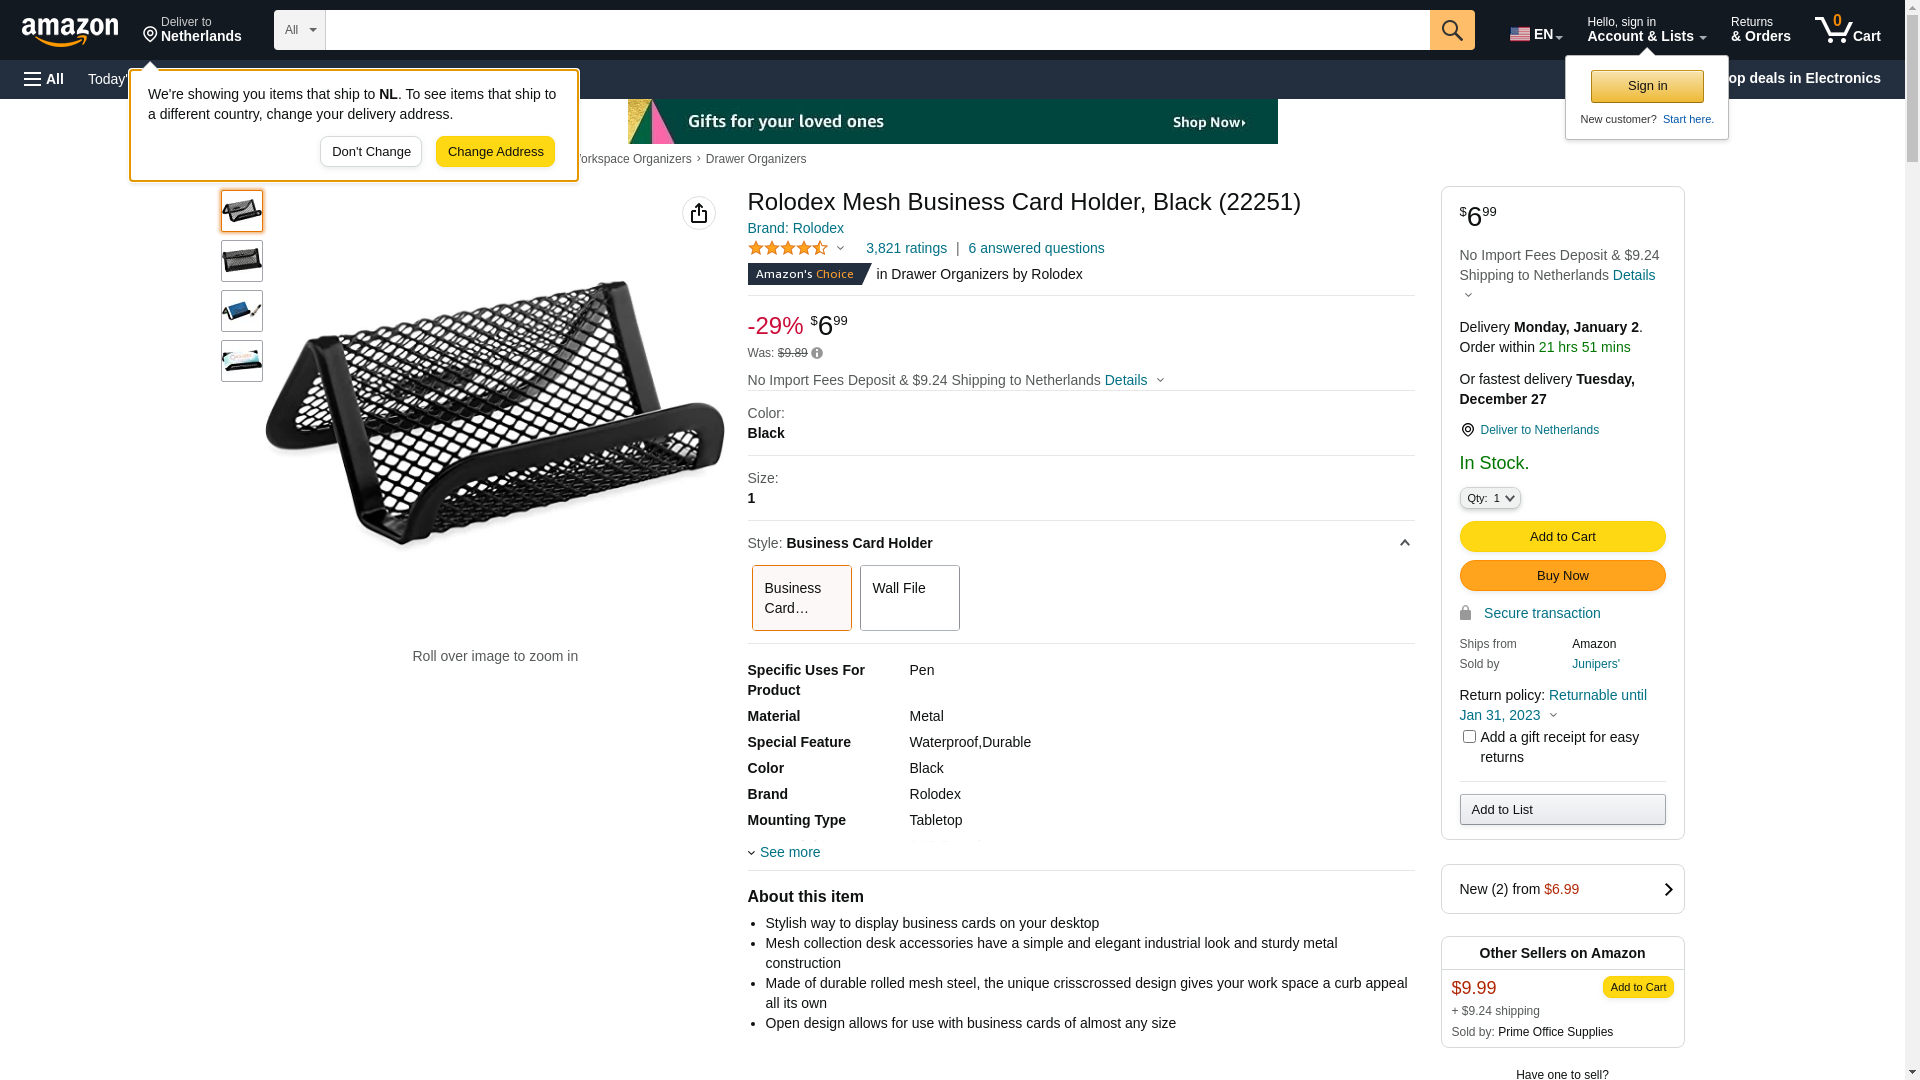The width and height of the screenshot is (1920, 1080).
Task: Click into the Amazon search field
Action: (877, 30)
